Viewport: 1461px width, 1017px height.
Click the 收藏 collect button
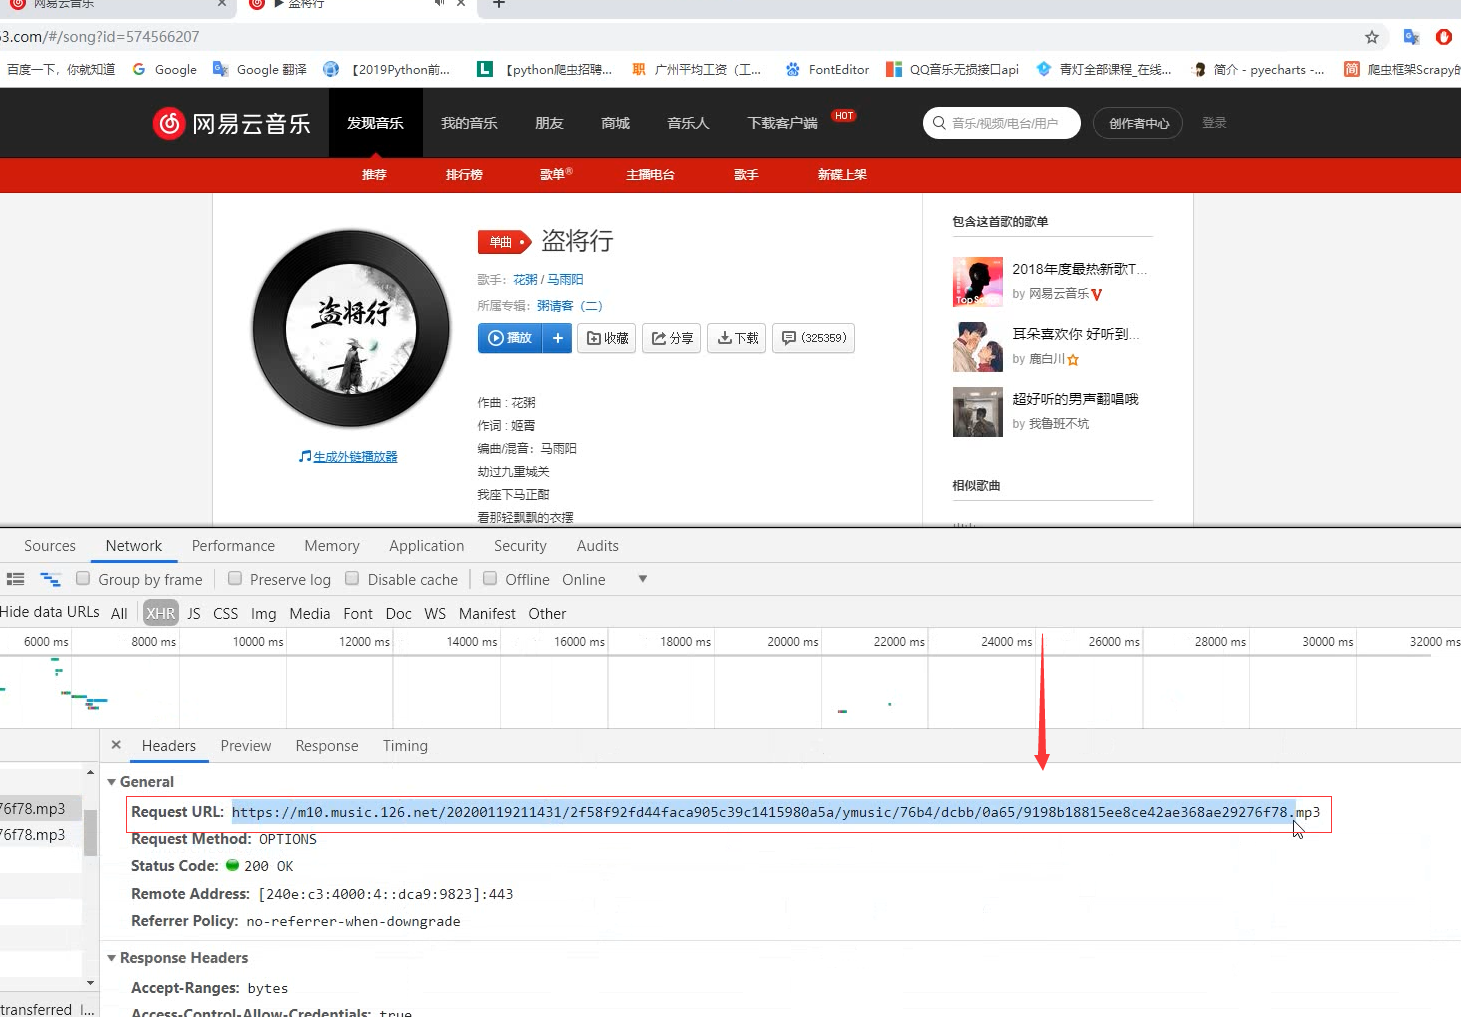click(607, 338)
